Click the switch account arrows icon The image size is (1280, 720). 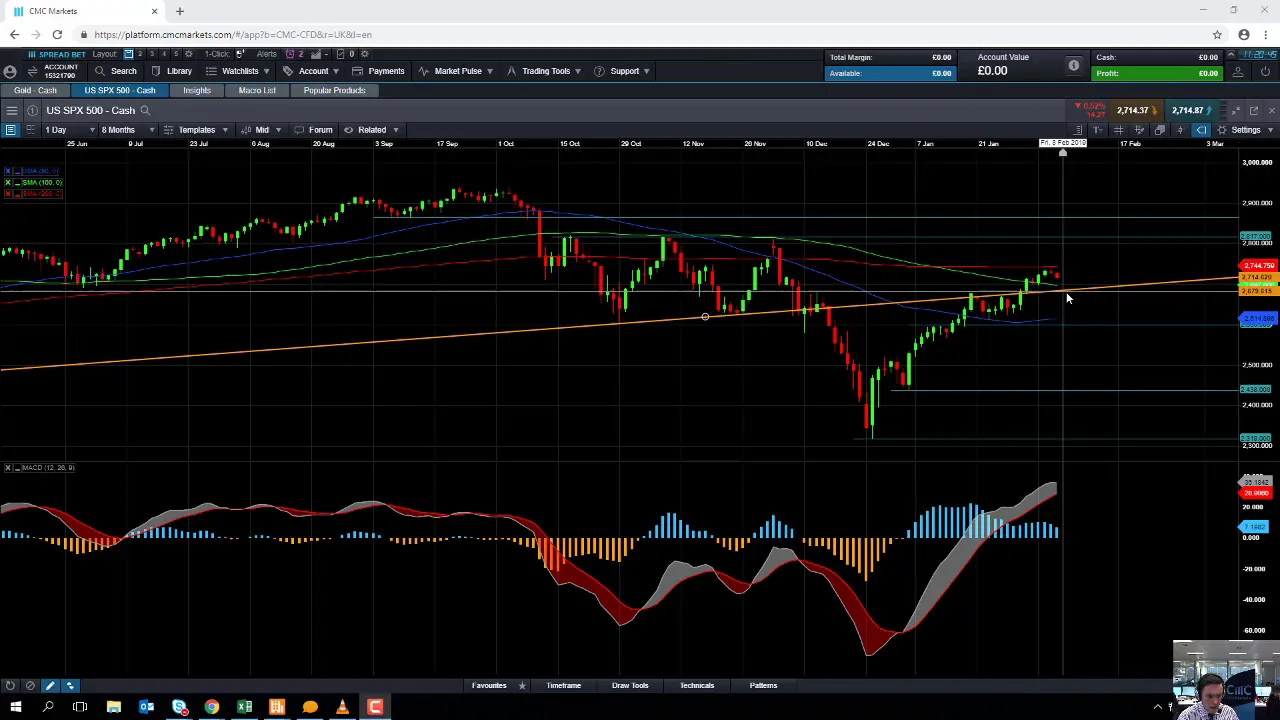coord(32,71)
